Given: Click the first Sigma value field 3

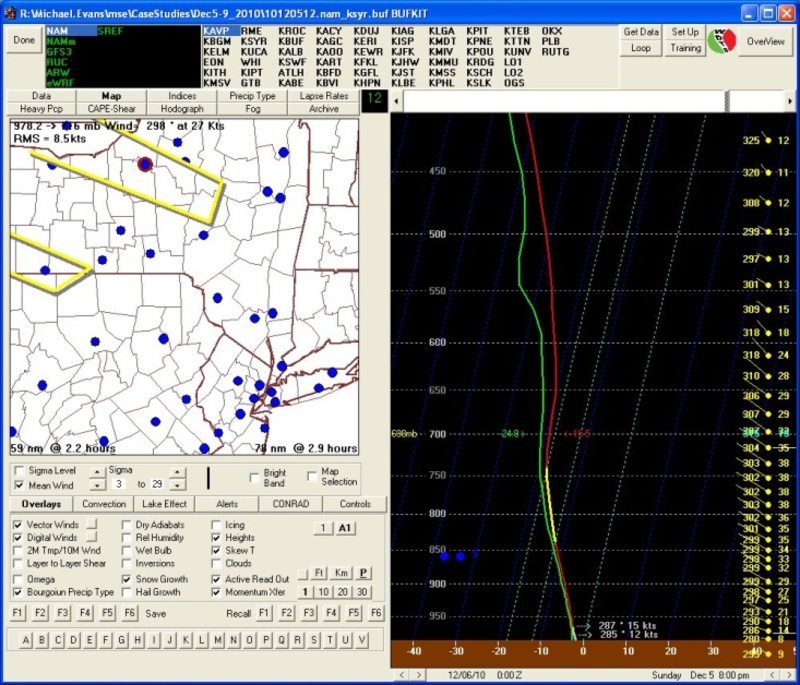Looking at the screenshot, I should pyautogui.click(x=118, y=484).
